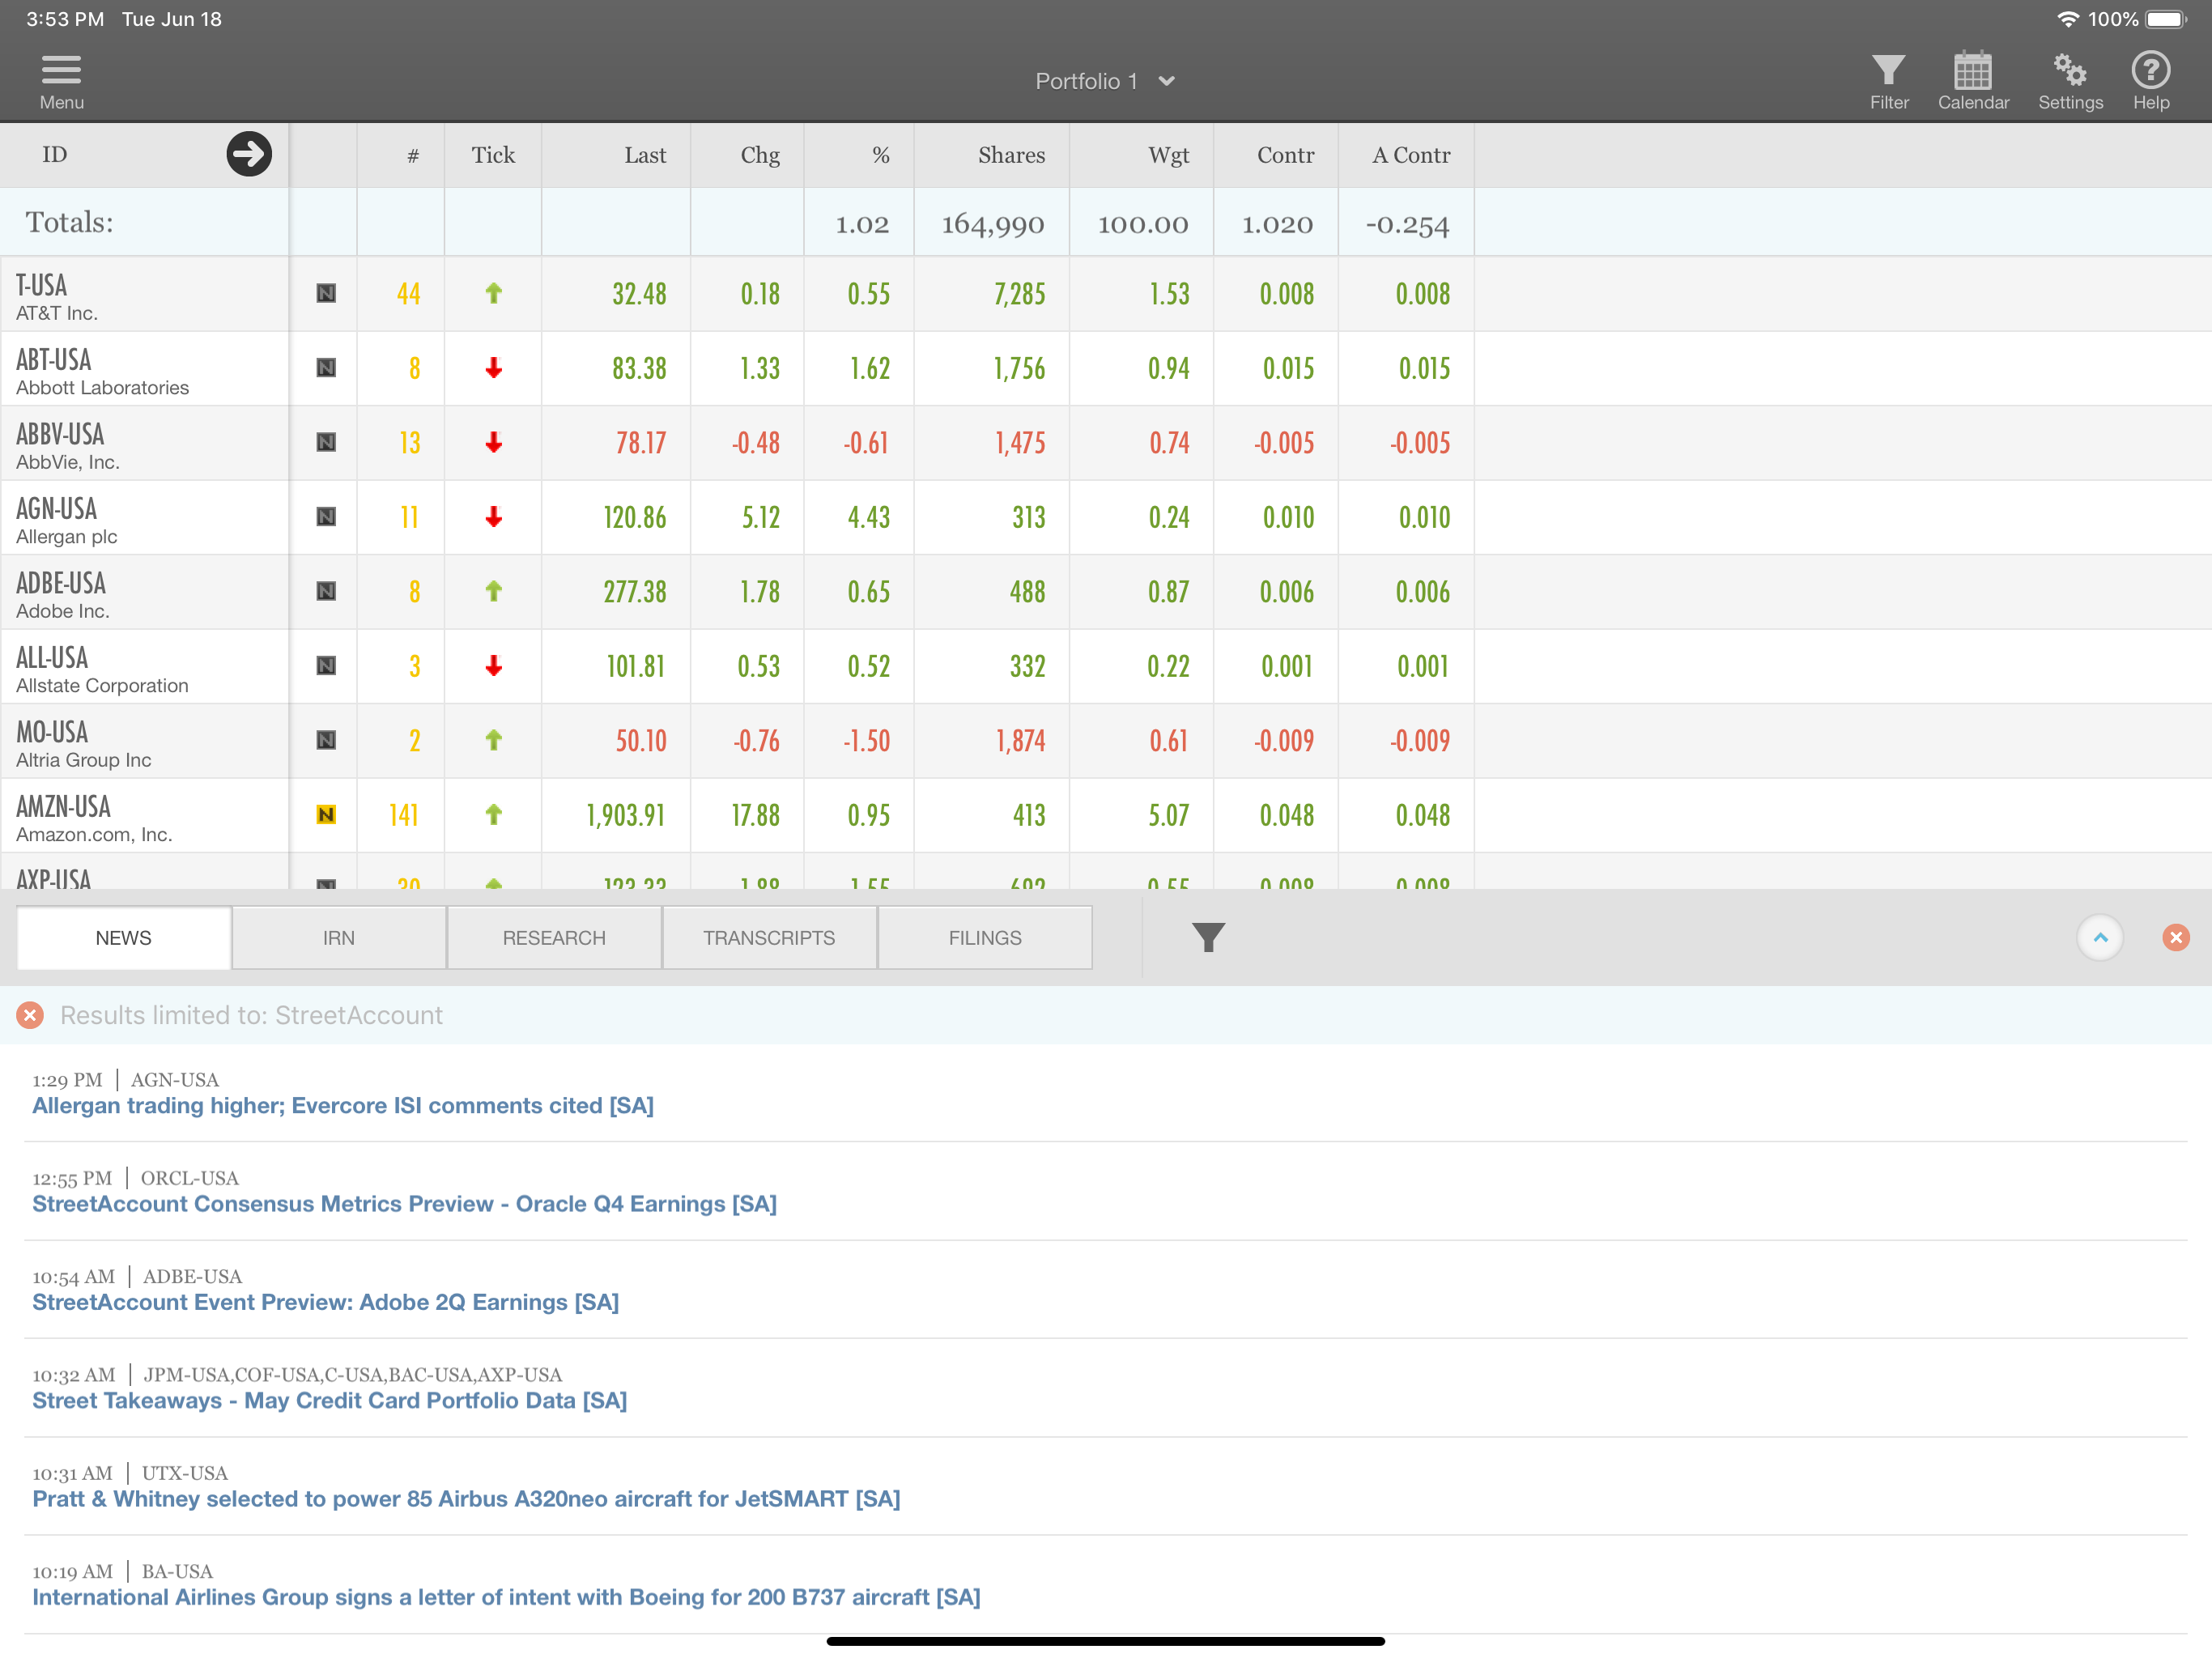Screen dimensions: 2212x1658
Task: Select the ABBV-USA AbbVie row
Action: click(1106, 443)
